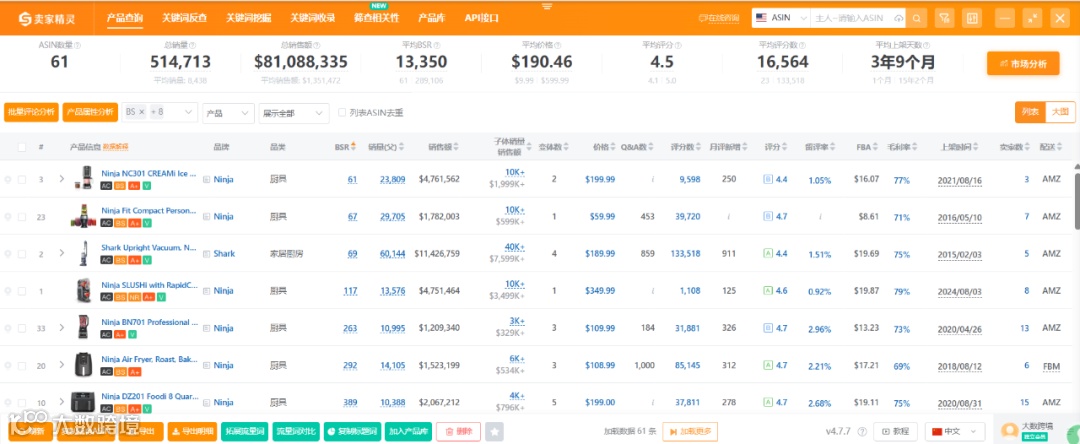
Task: Expand the Shark Upright Vacuum row variants
Action: pos(61,253)
